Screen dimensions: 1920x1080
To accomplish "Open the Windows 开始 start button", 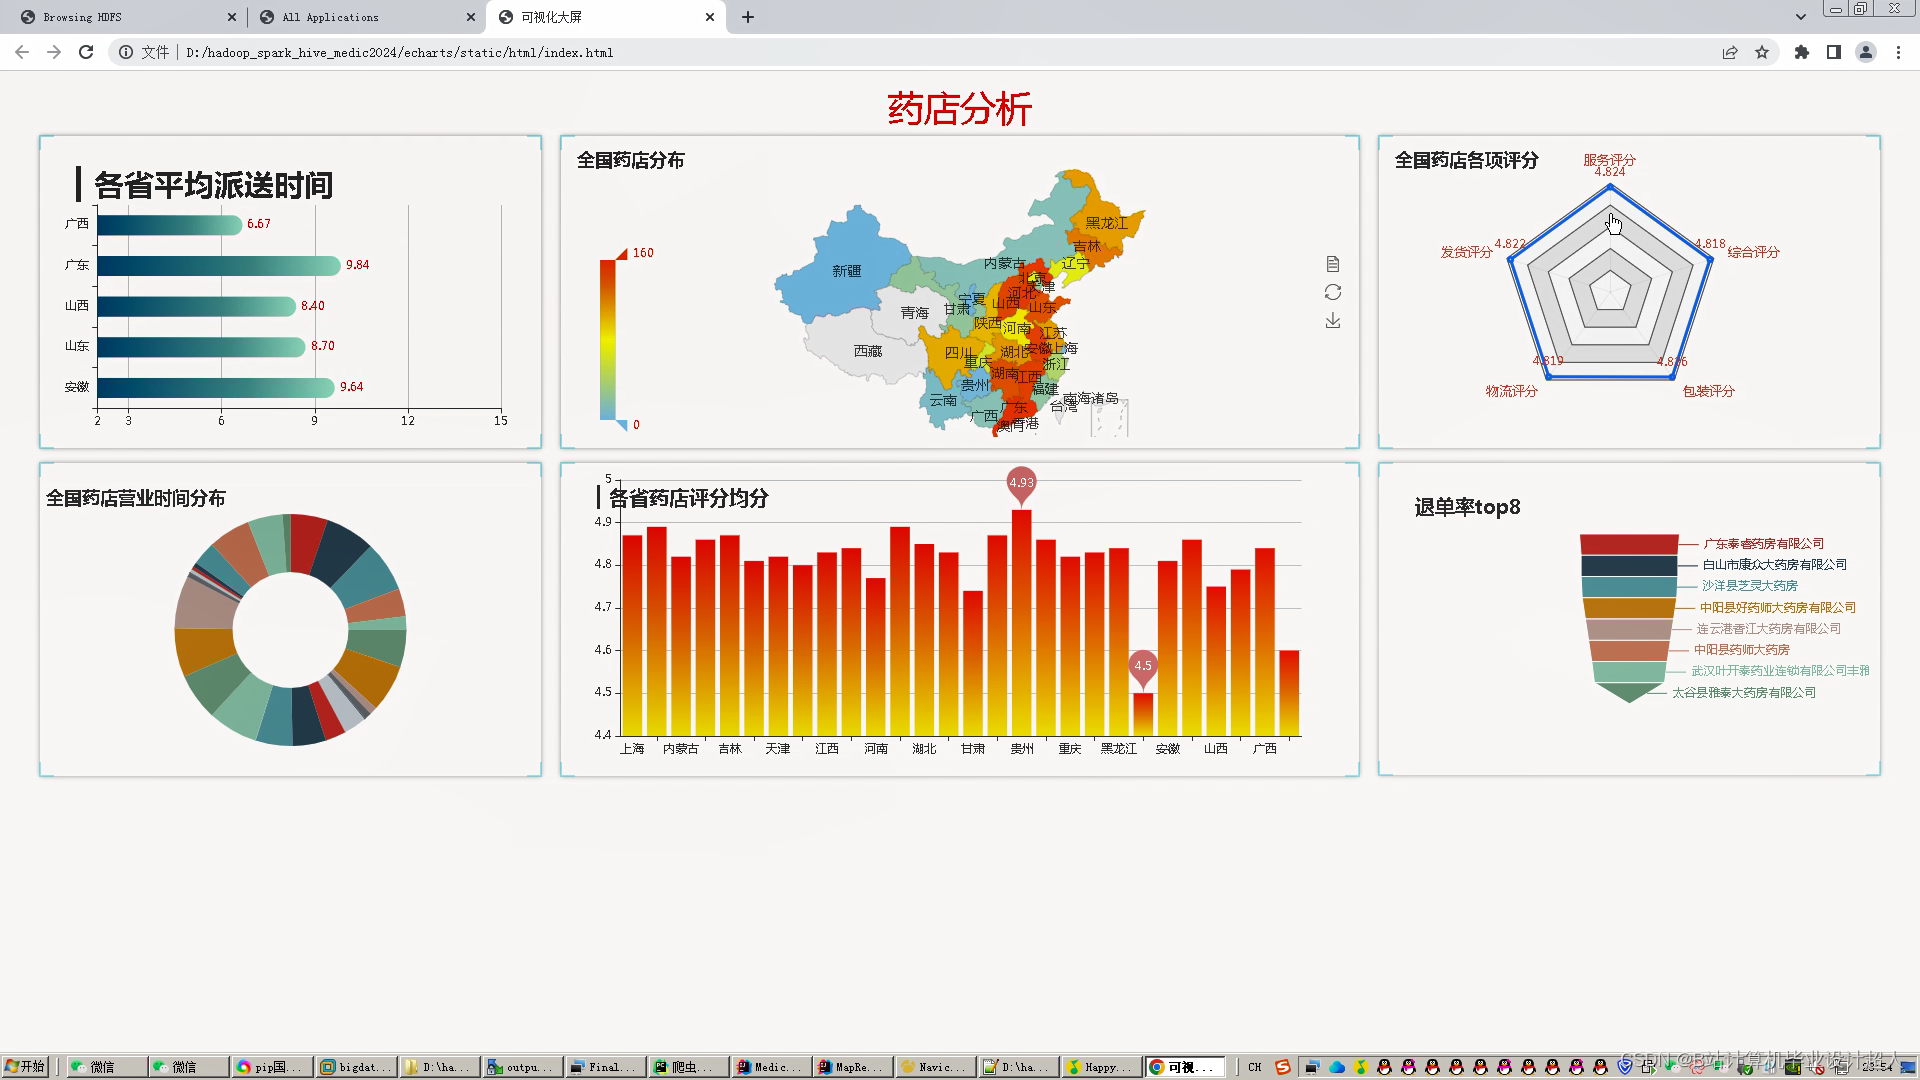I will click(x=26, y=1067).
